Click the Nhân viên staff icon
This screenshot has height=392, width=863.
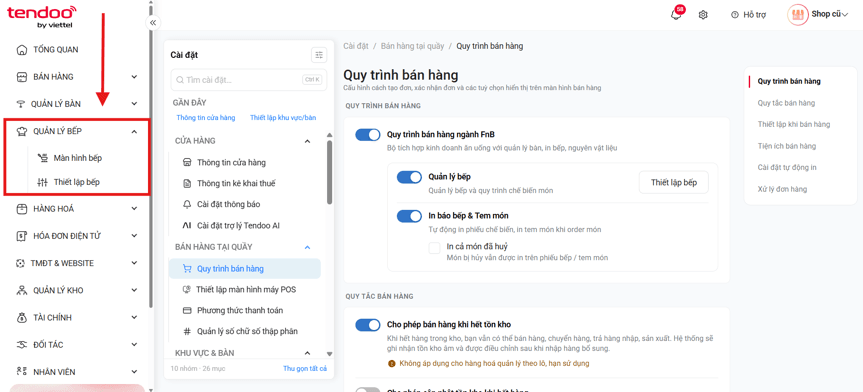pyautogui.click(x=22, y=372)
